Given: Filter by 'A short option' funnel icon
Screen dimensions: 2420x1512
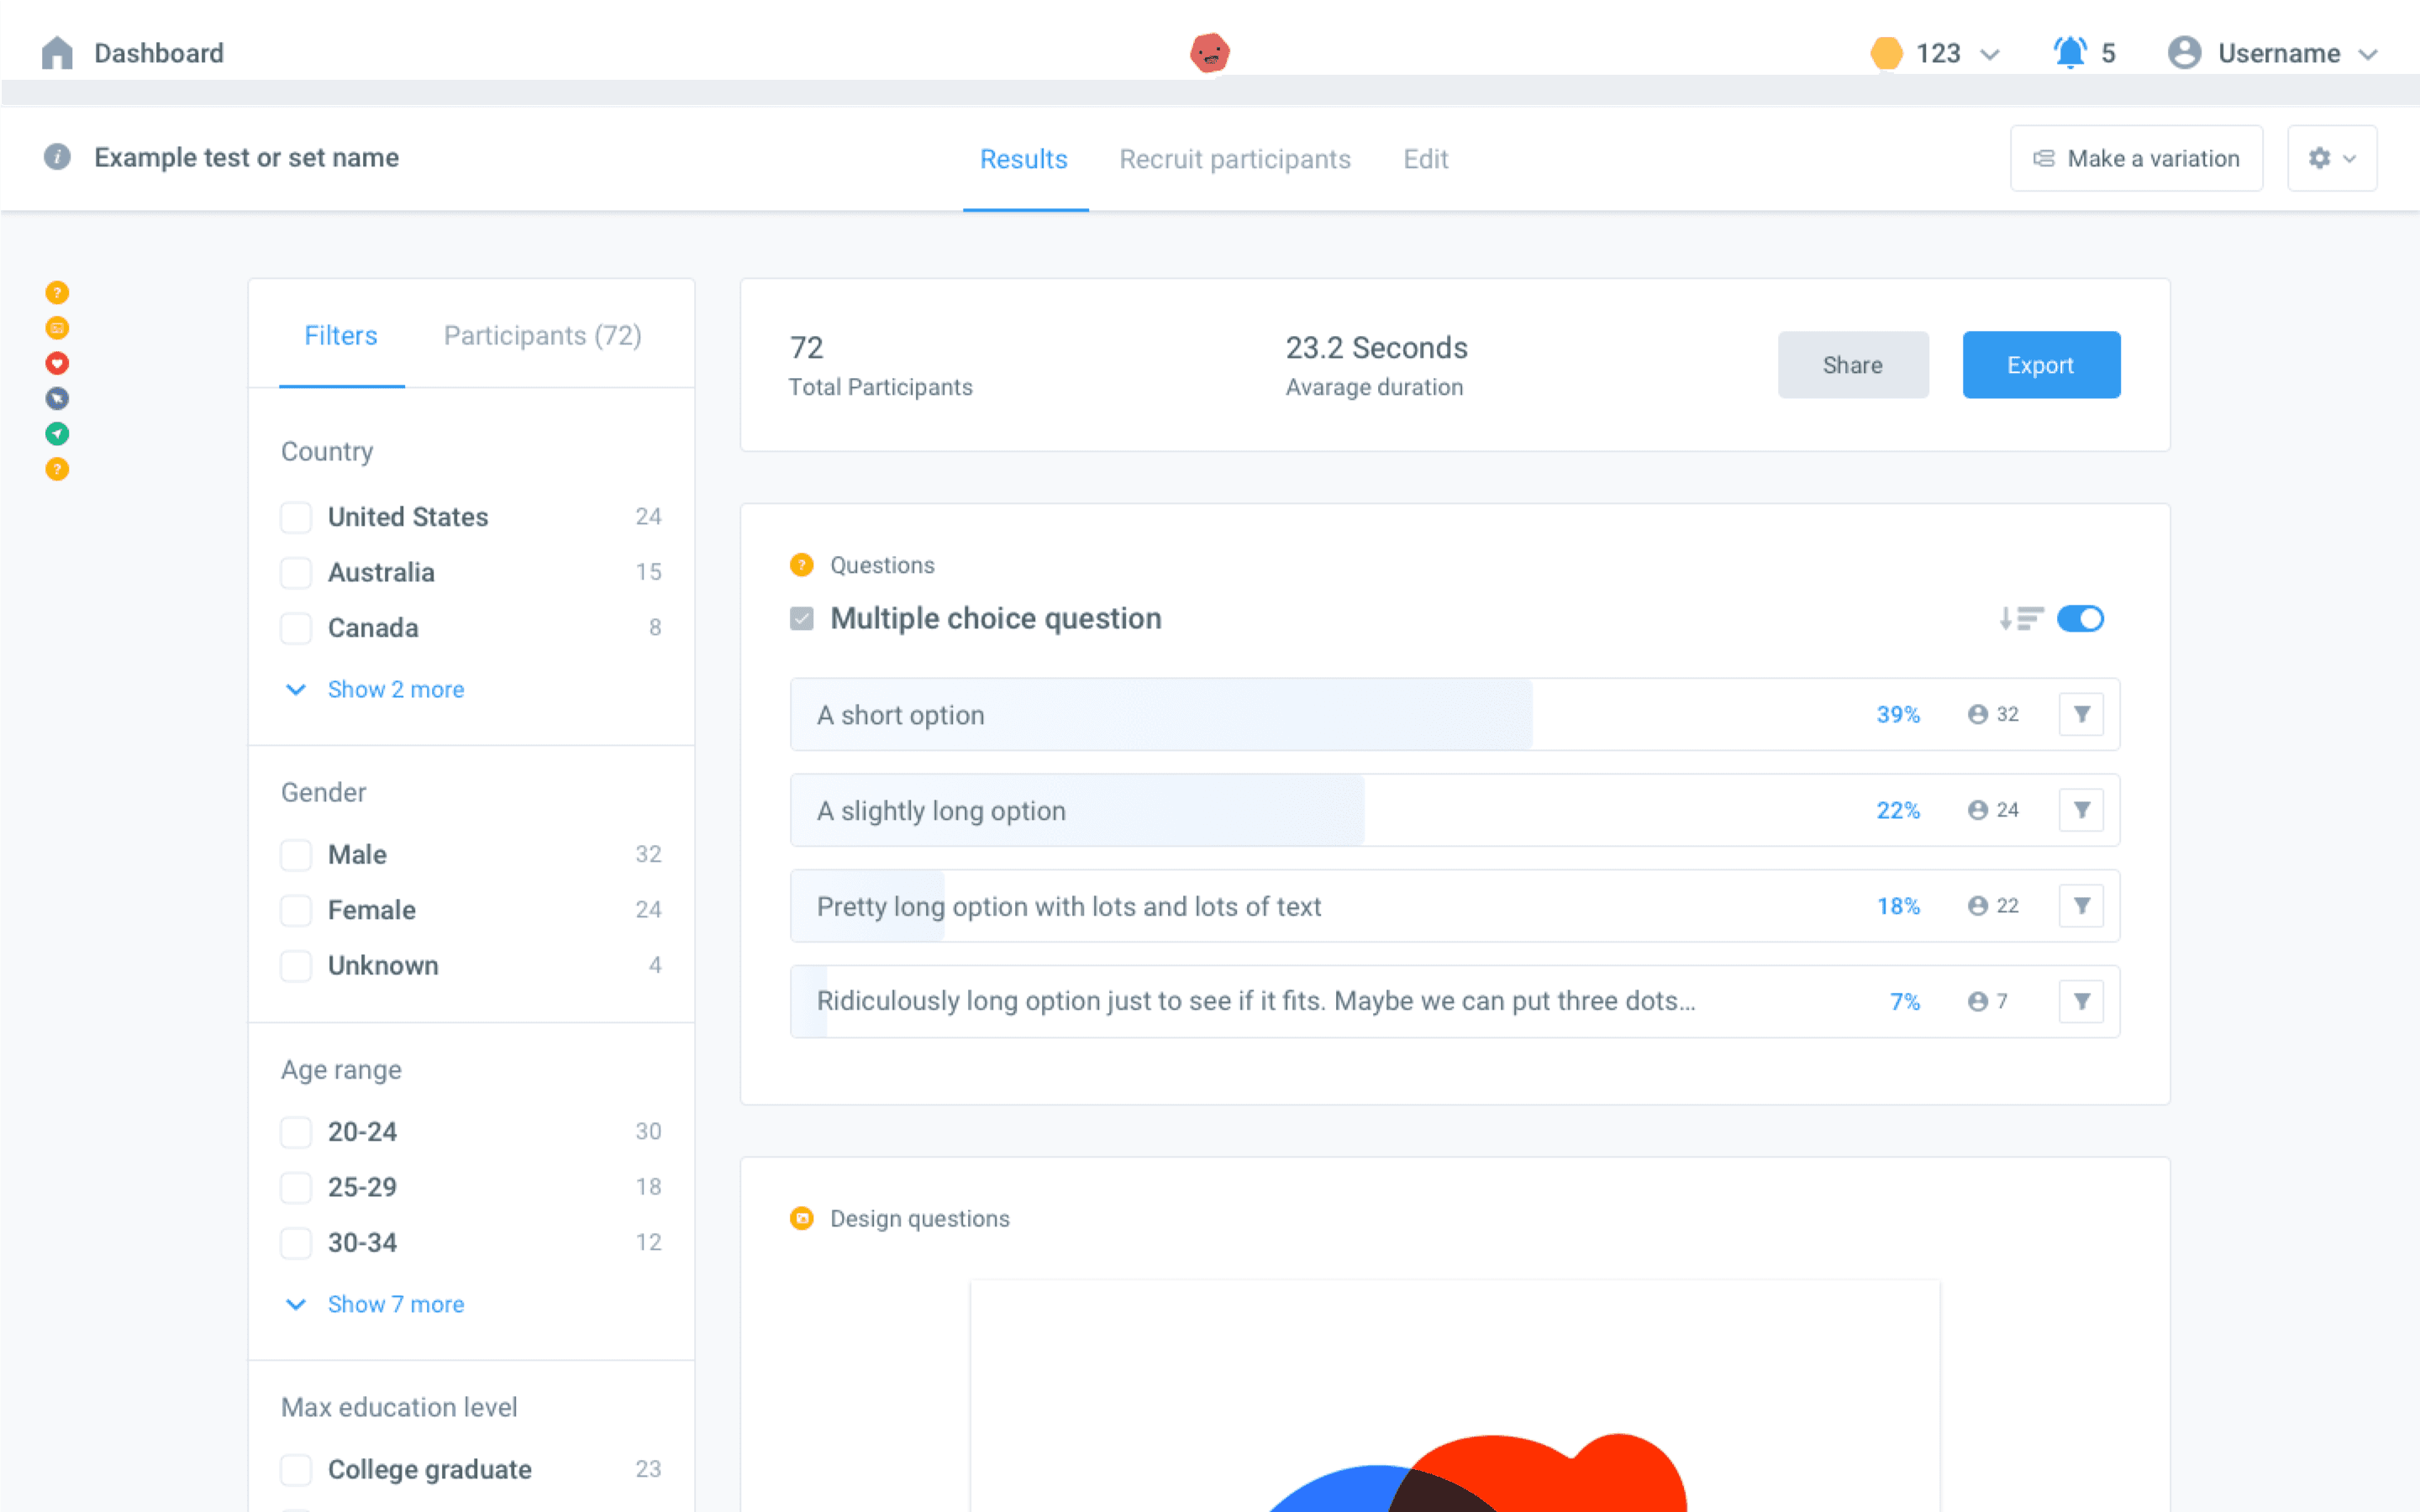Looking at the screenshot, I should (x=2081, y=714).
